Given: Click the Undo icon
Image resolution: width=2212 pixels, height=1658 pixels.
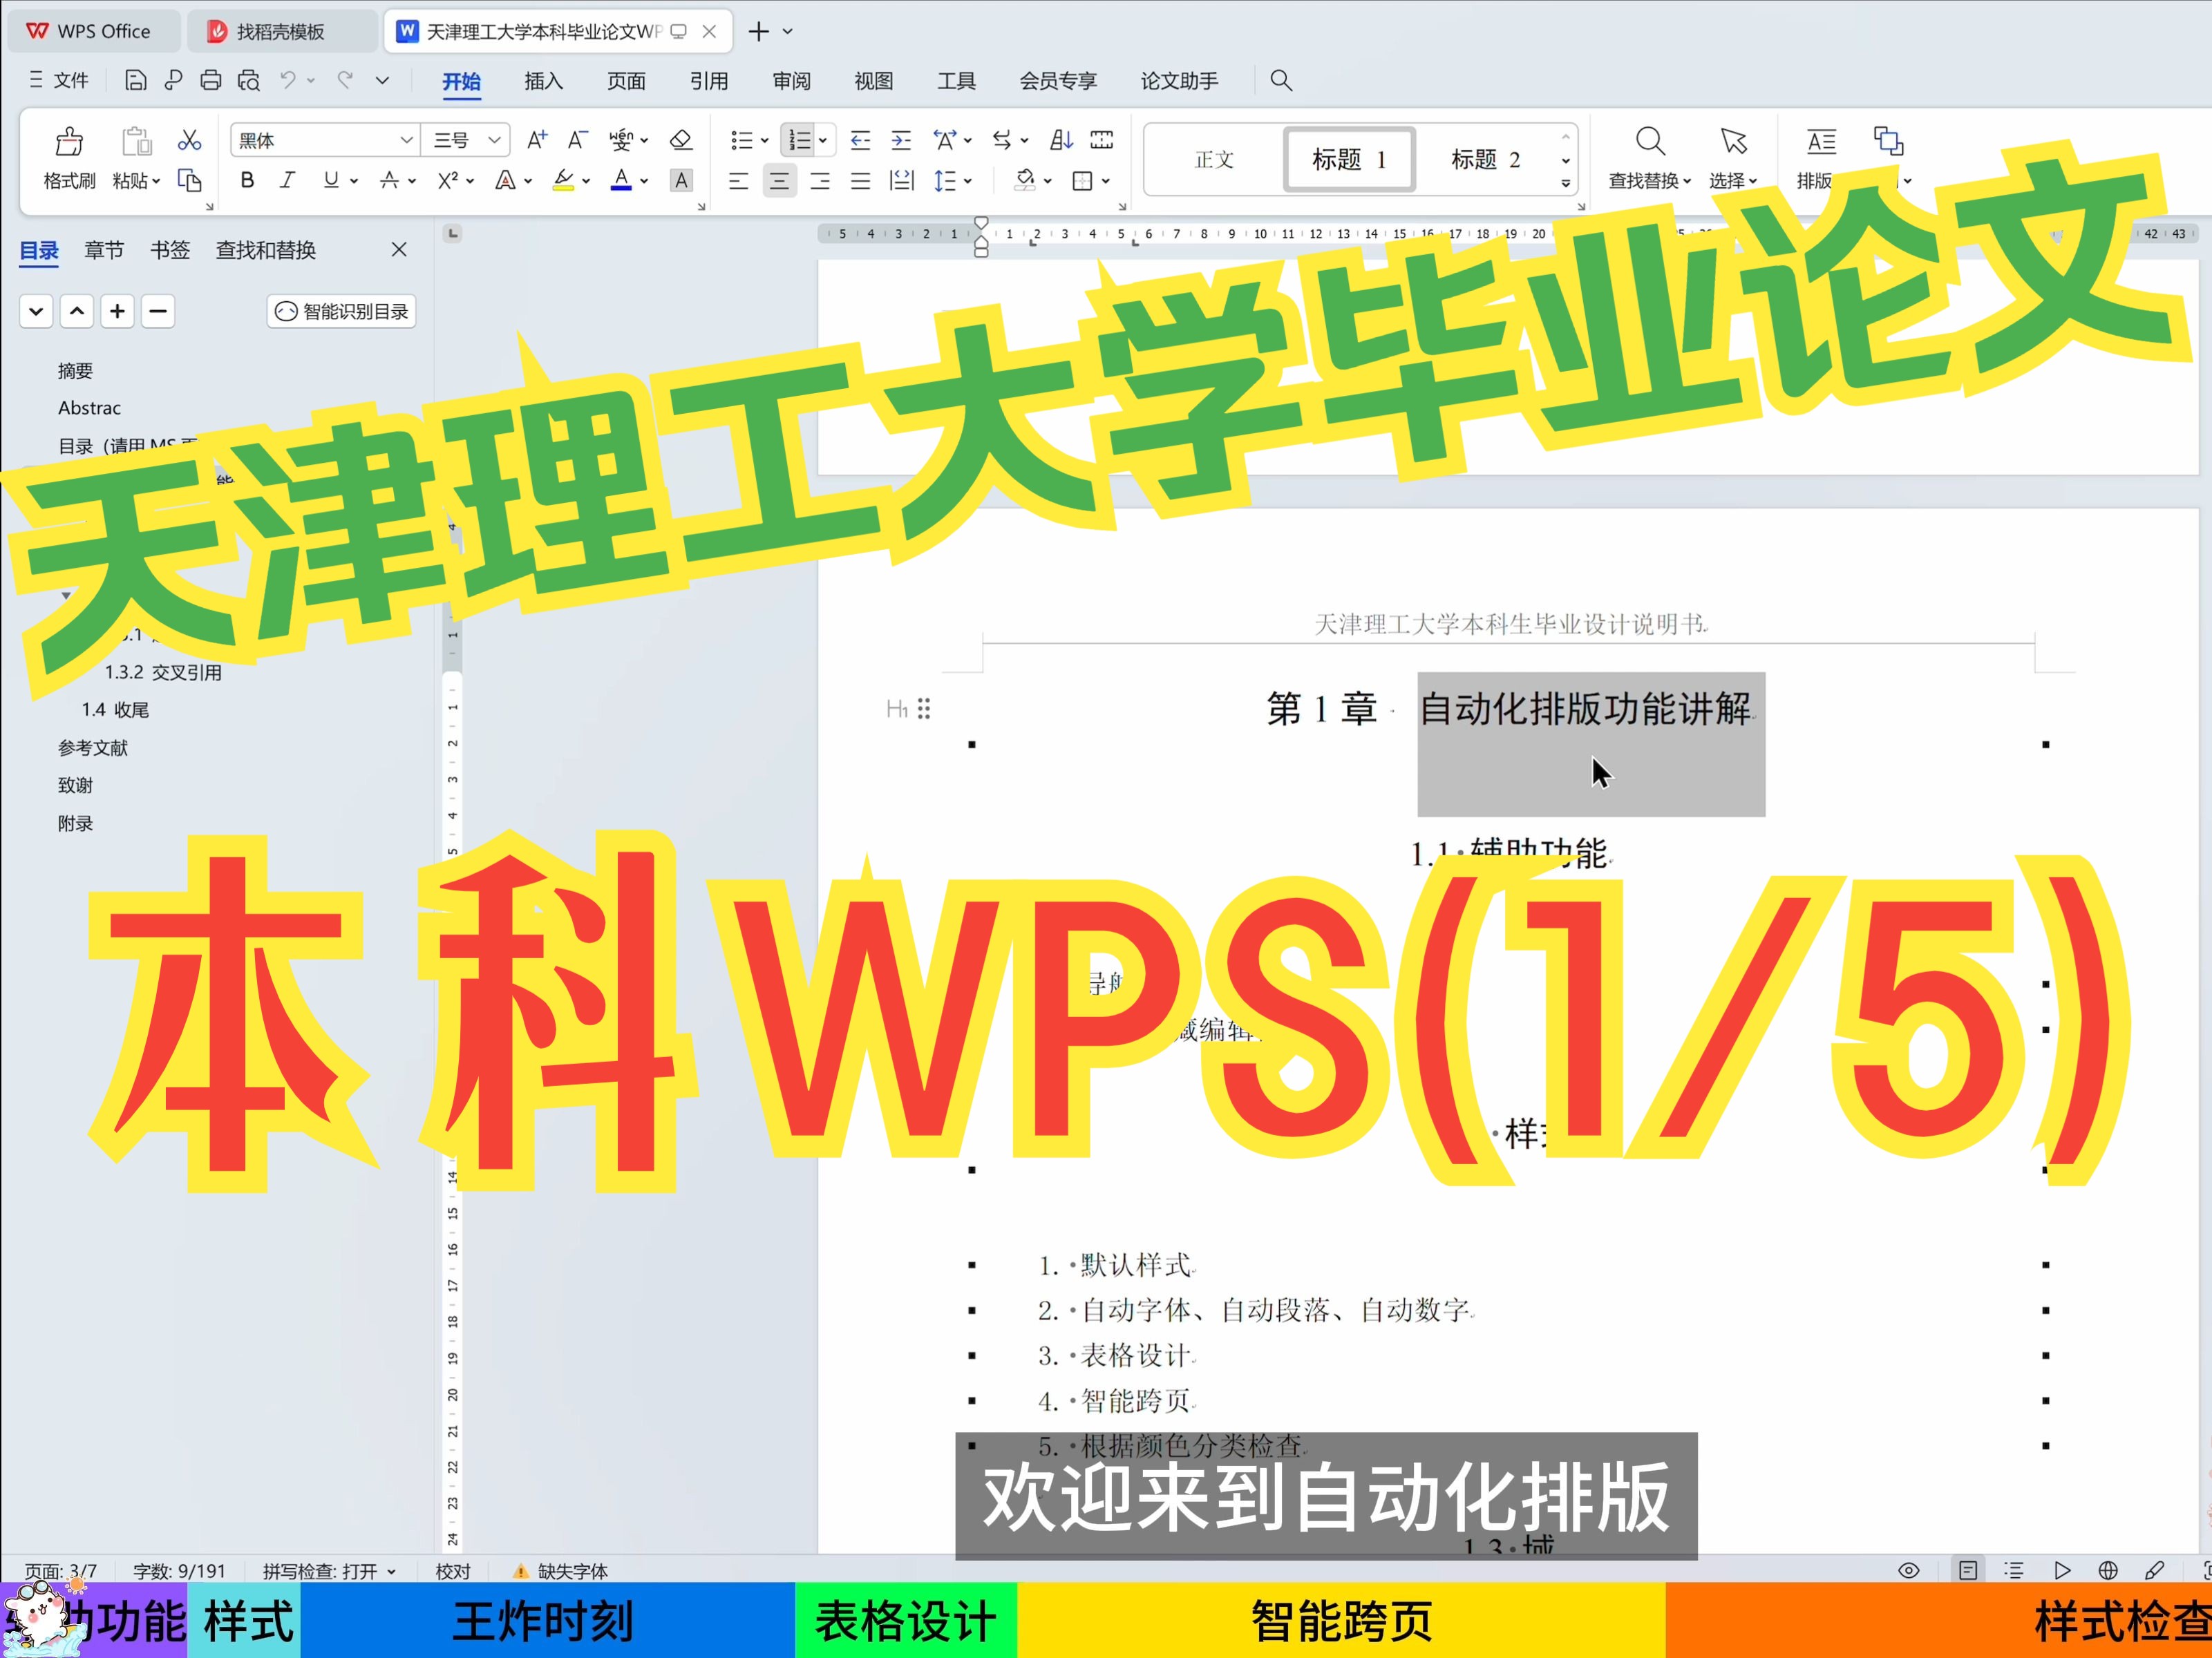Looking at the screenshot, I should pyautogui.click(x=288, y=80).
